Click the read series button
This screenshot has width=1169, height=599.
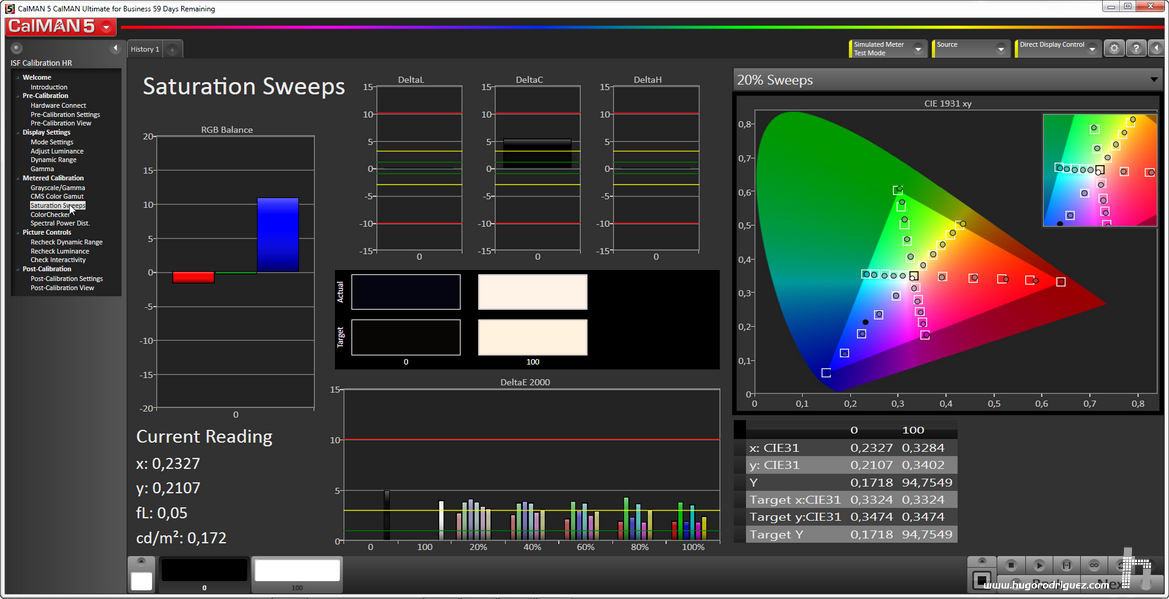click(x=1066, y=565)
